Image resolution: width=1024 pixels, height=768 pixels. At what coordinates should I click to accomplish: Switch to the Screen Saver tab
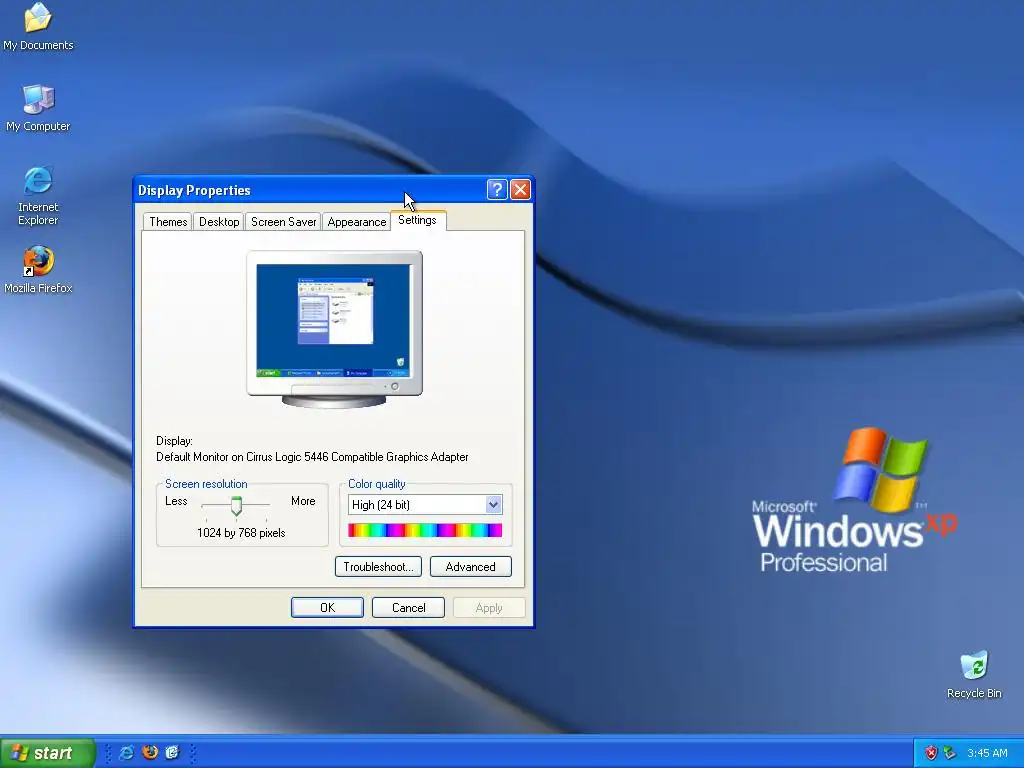[x=283, y=221]
